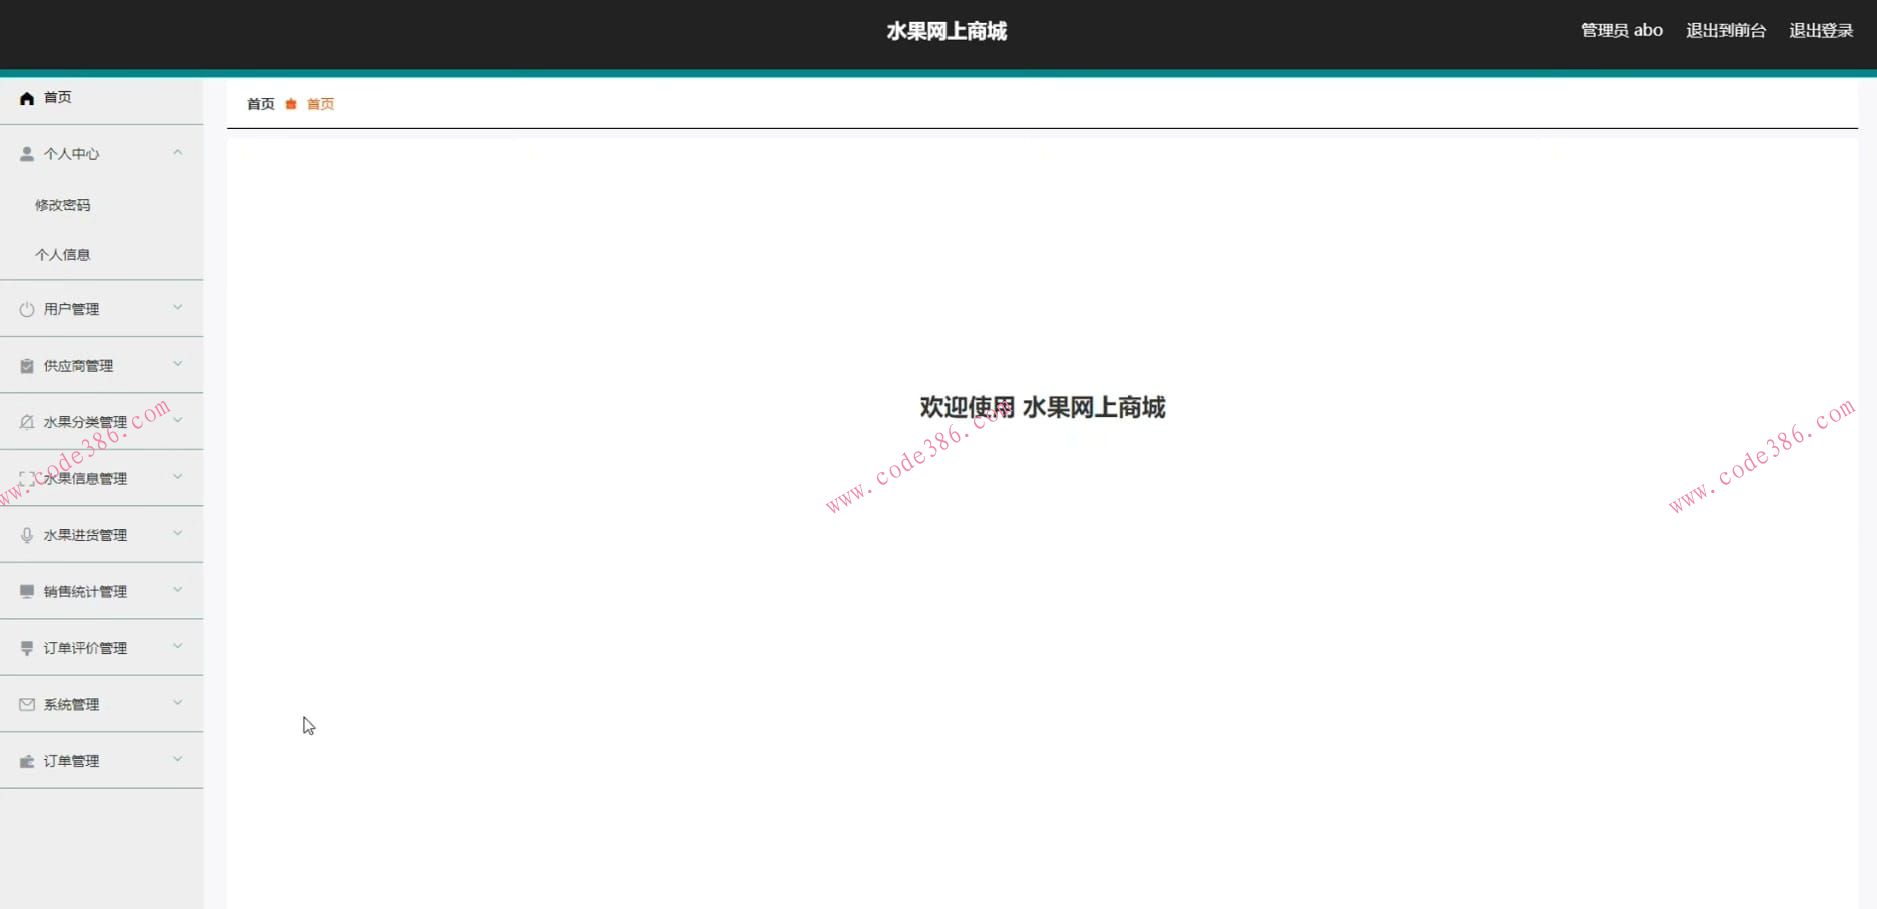Viewport: 1877px width, 909px height.
Task: Click the microphone icon for 水果进货管理
Action: [26, 534]
